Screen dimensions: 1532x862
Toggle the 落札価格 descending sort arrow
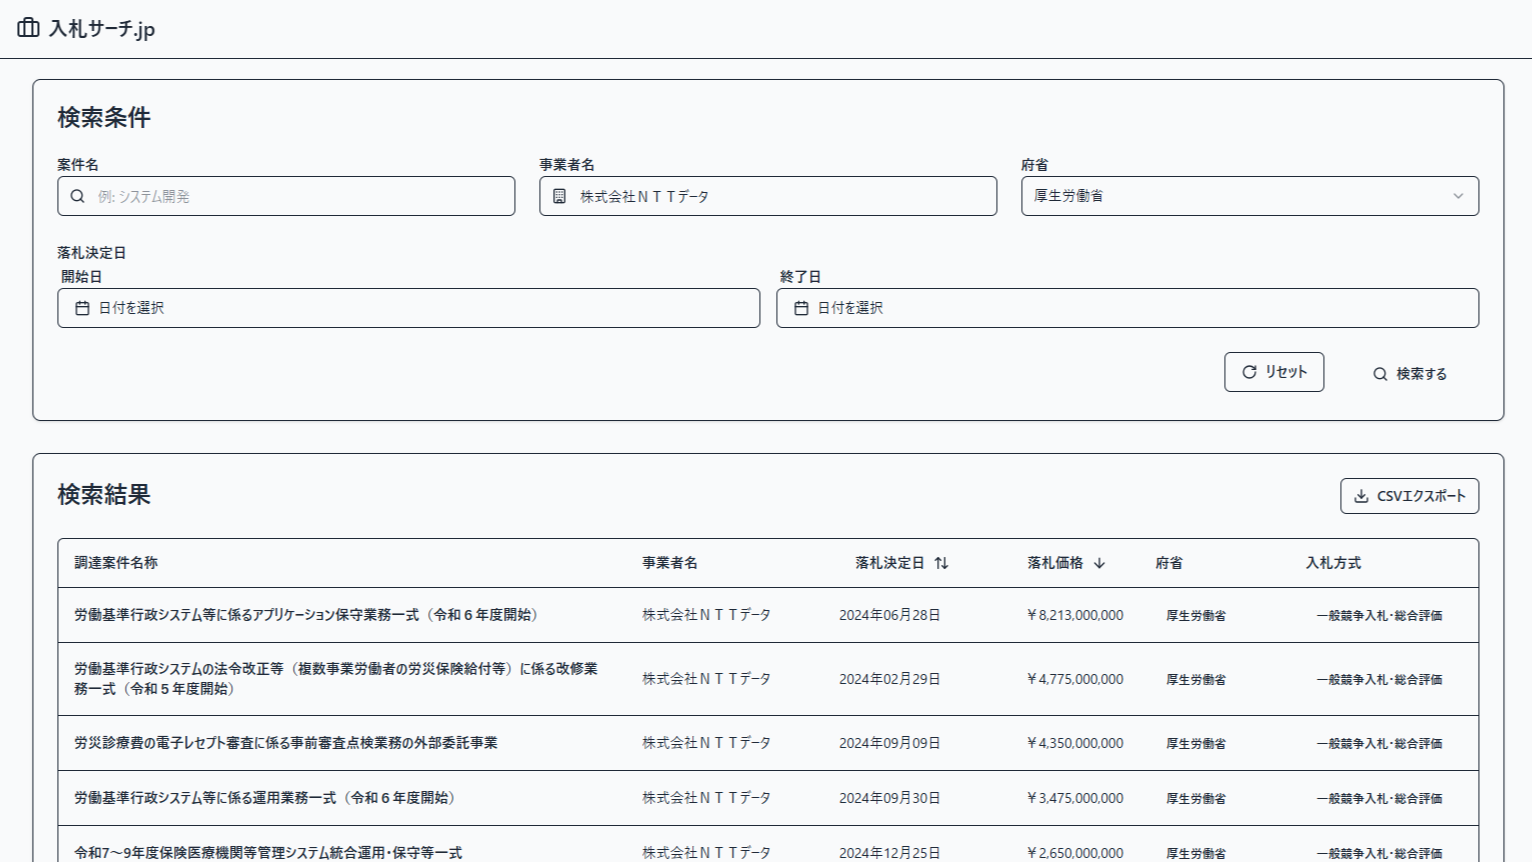click(1099, 563)
